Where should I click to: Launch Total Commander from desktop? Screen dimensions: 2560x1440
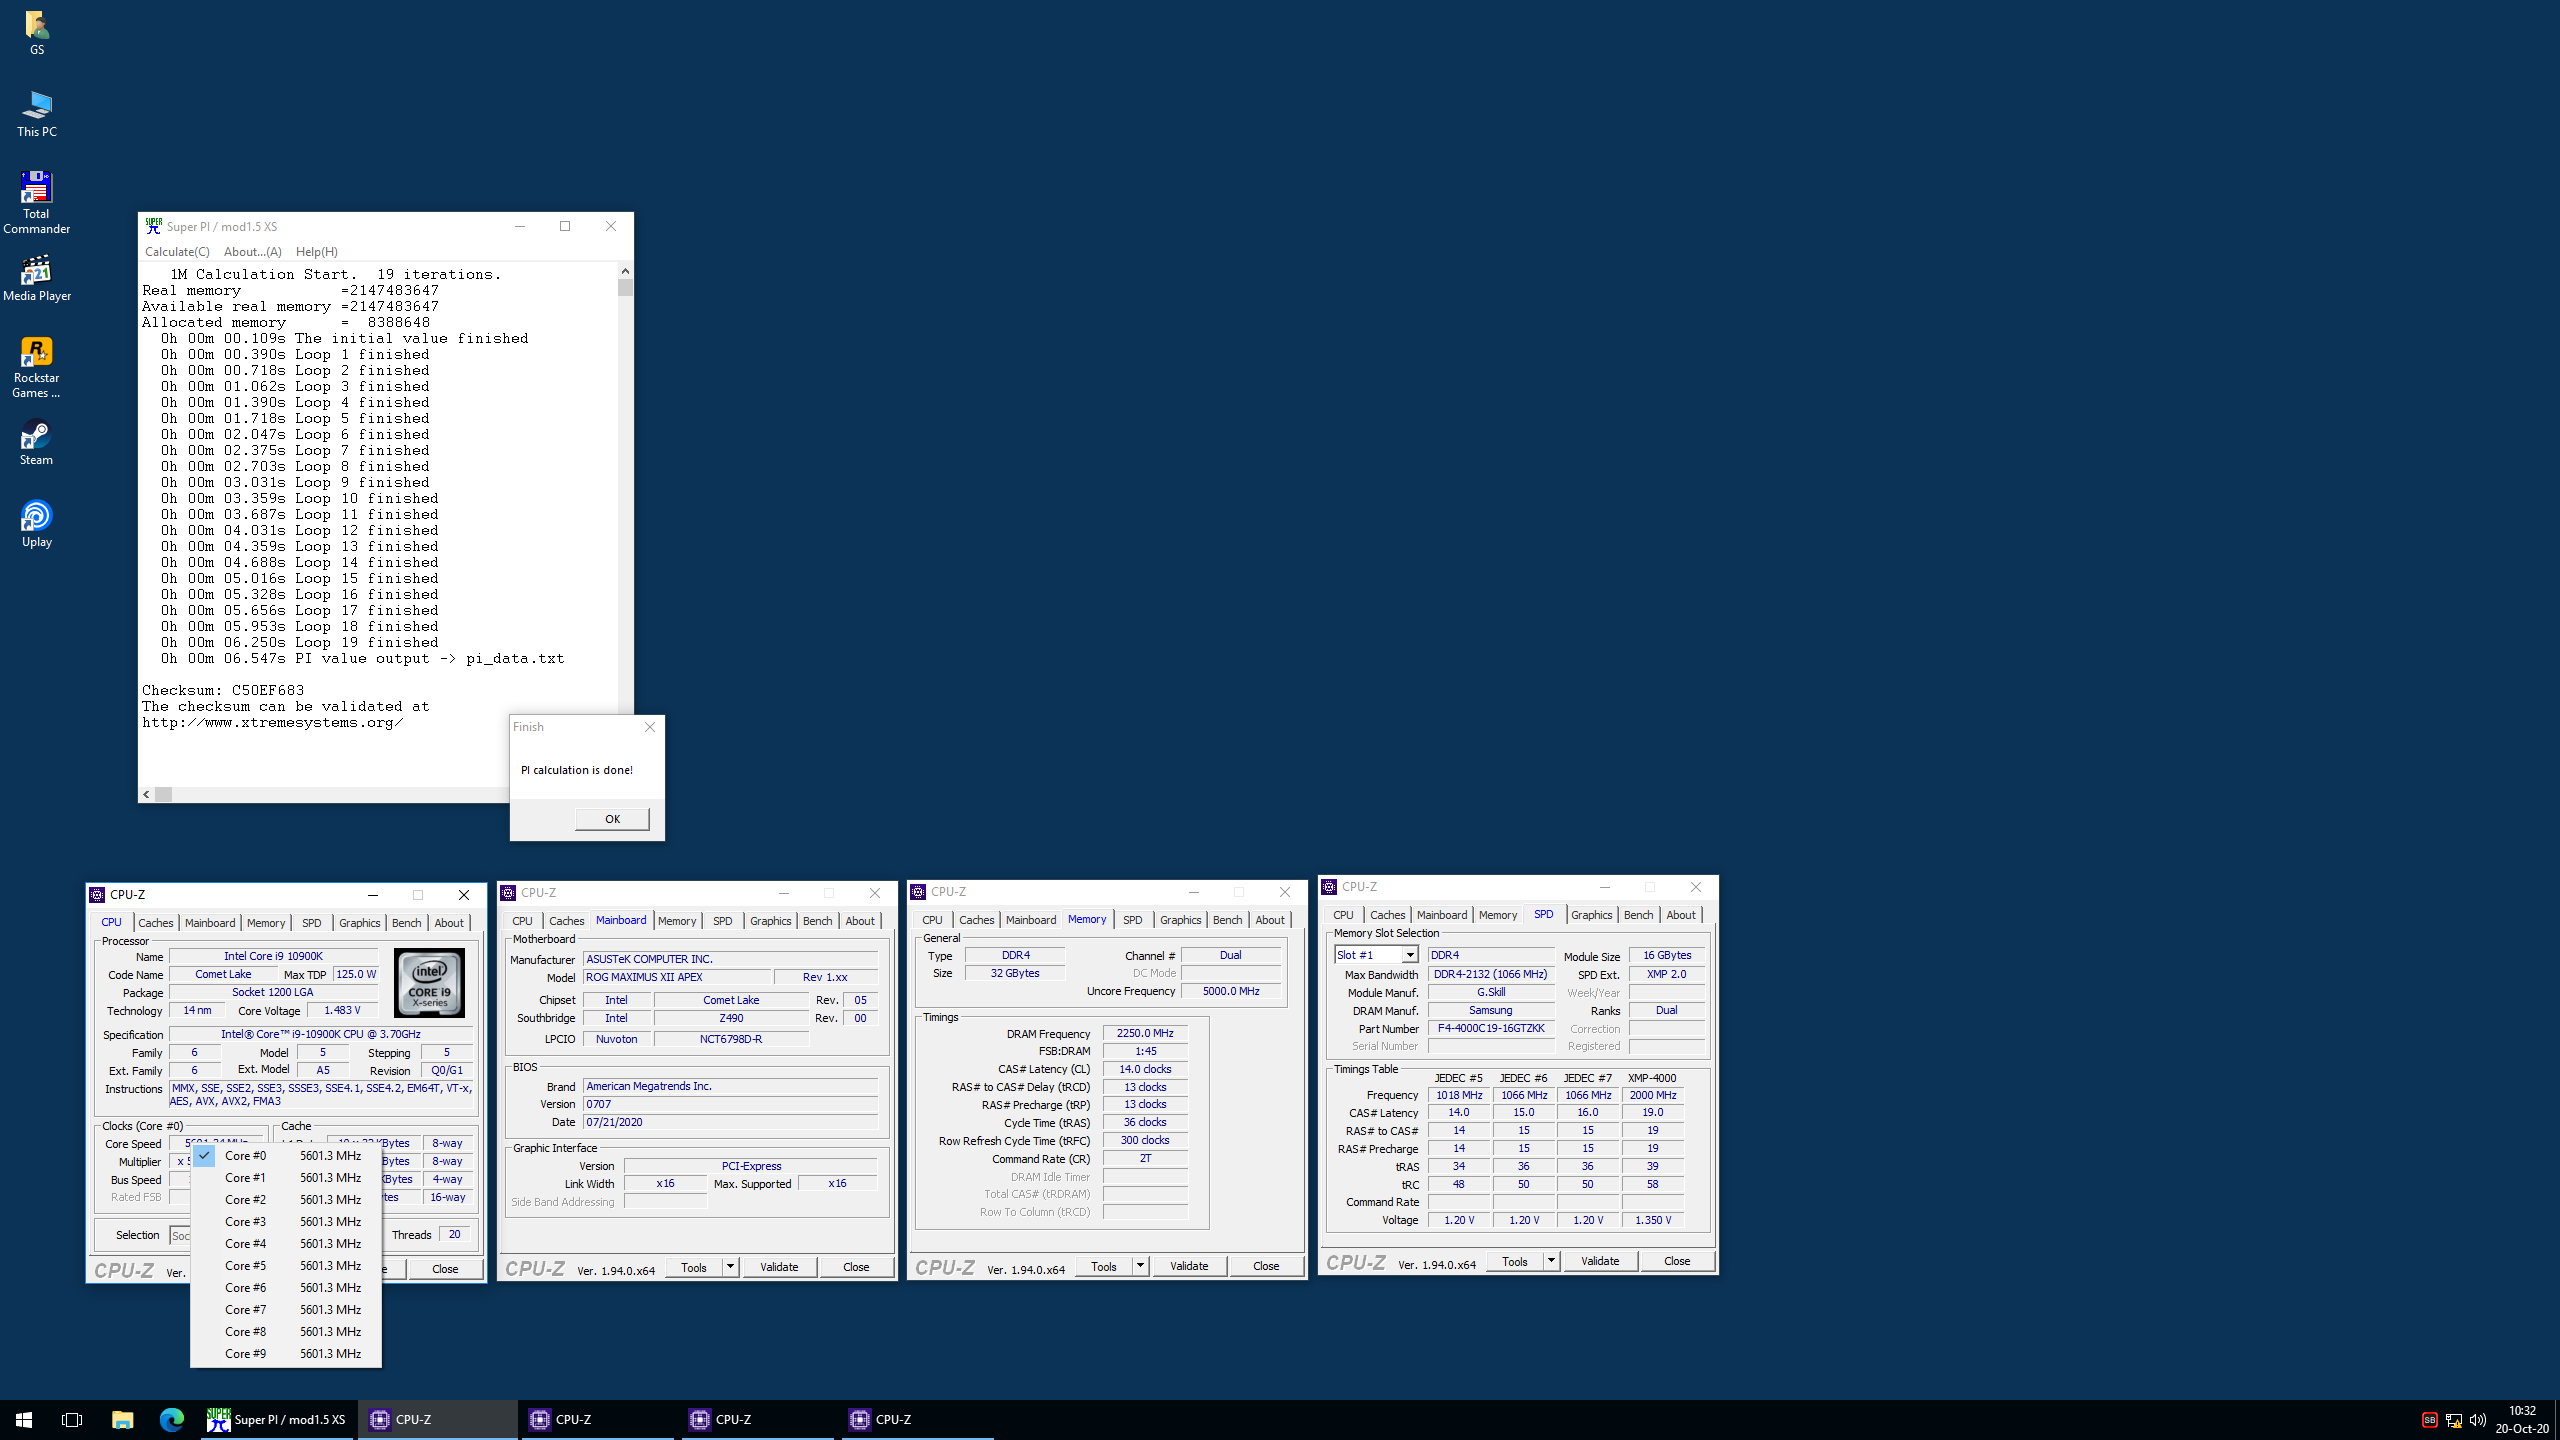pos(36,202)
